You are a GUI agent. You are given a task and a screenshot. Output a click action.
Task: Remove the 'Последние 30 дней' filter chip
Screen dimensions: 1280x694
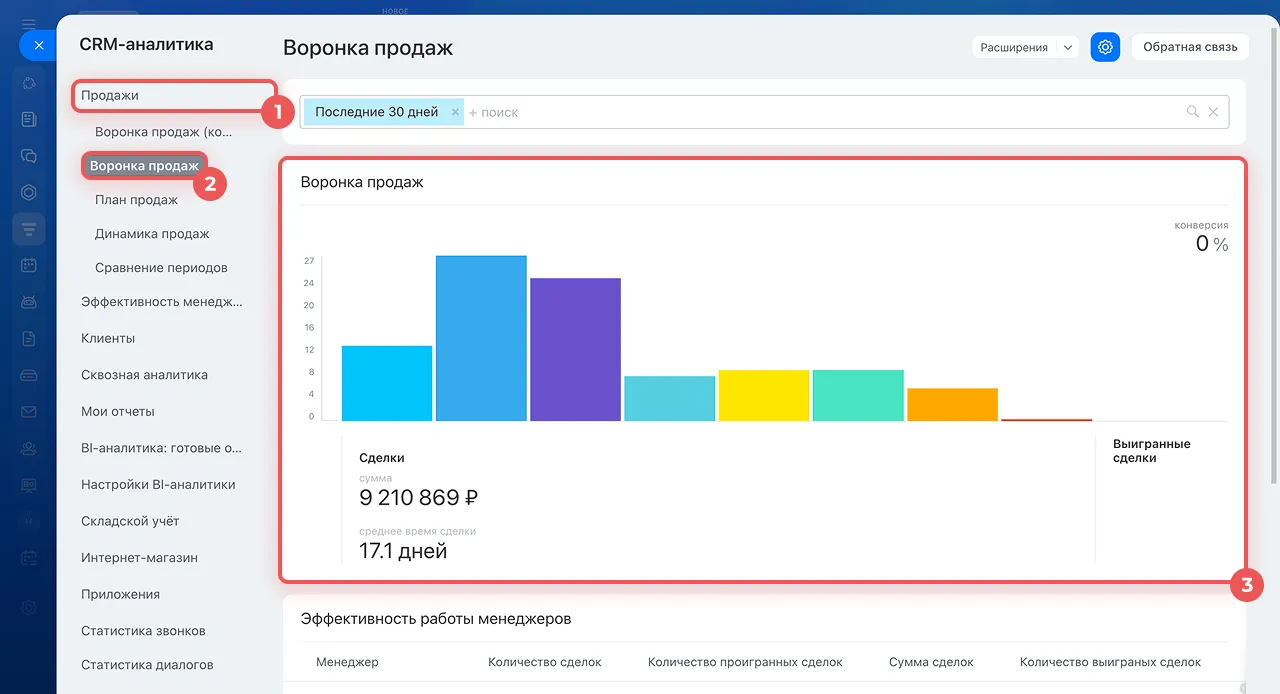click(455, 112)
